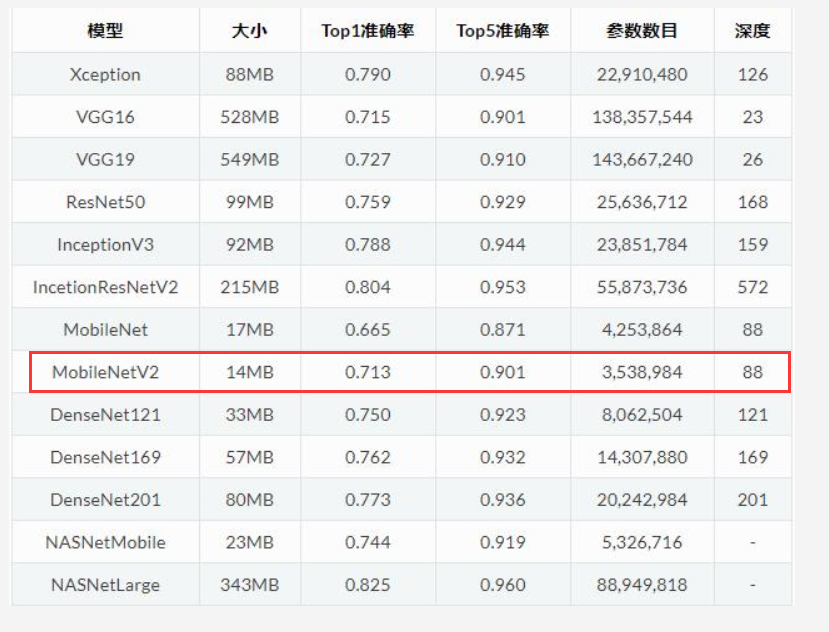Click the MobileNet 17MB size cell

pyautogui.click(x=249, y=329)
